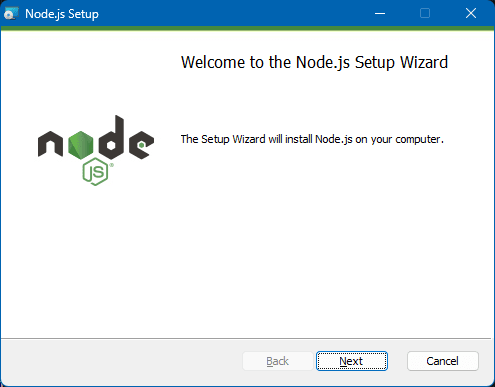Click the 'The Setup Wizard will install Node.js' text
This screenshot has width=495, height=387.
click(x=312, y=139)
